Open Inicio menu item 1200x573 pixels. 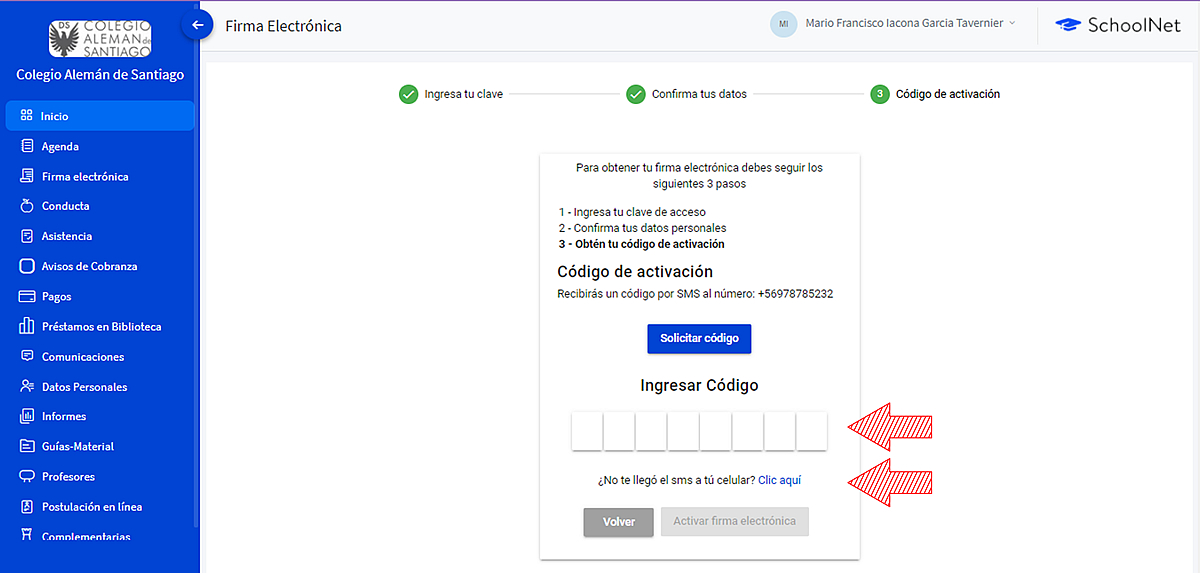pos(100,116)
